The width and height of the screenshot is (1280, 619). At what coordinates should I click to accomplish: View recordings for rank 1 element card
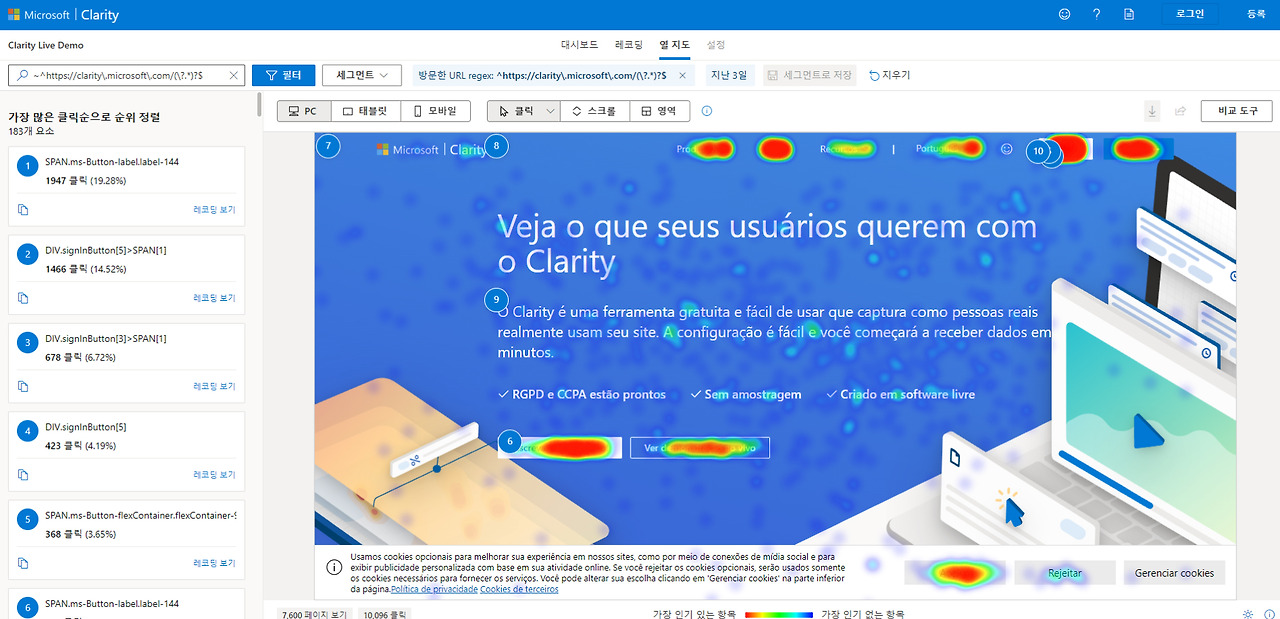click(x=214, y=209)
